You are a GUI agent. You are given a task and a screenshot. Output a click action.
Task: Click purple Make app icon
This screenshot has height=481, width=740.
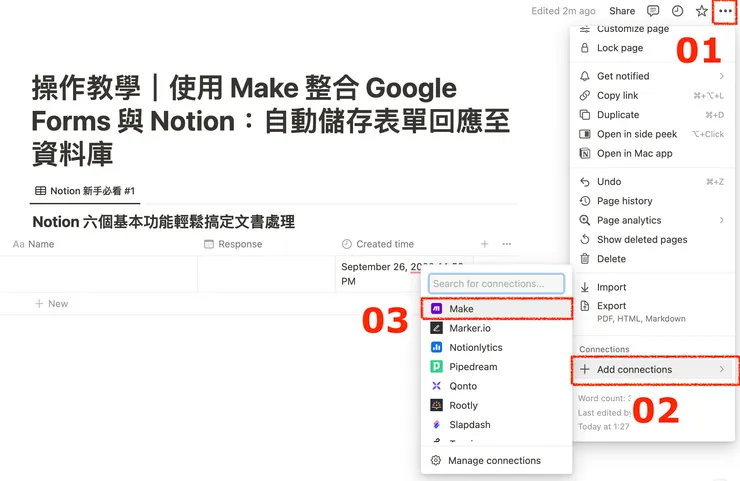click(436, 309)
